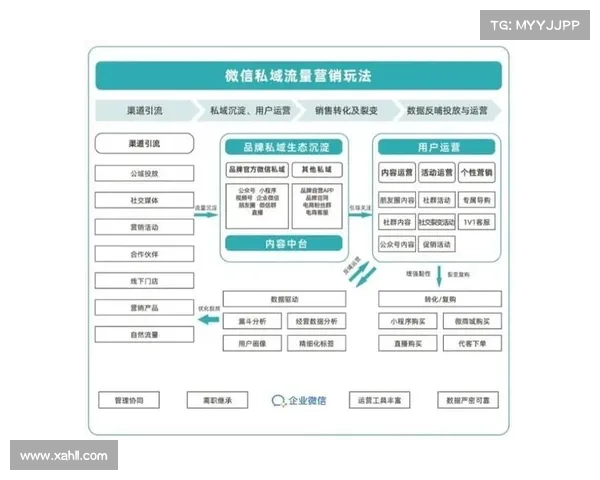Click the 微商城购买 box

tap(472, 321)
